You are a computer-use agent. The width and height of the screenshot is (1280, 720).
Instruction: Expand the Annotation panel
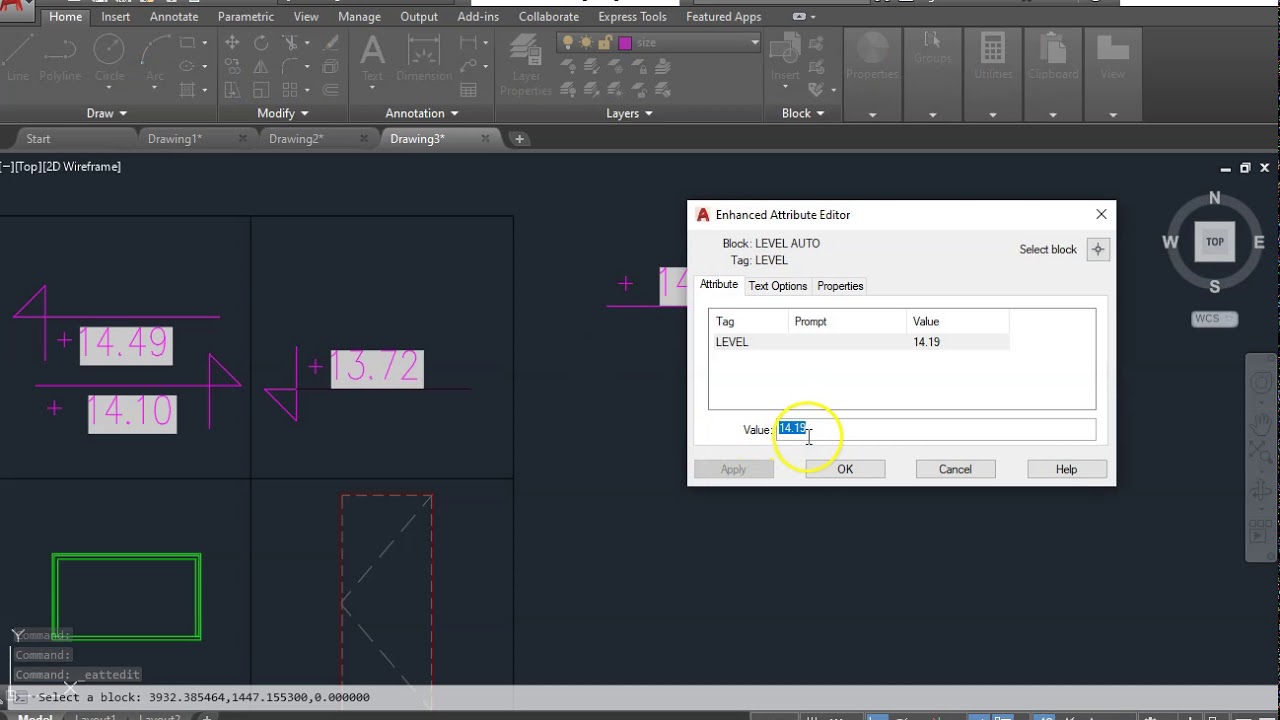[x=422, y=113]
